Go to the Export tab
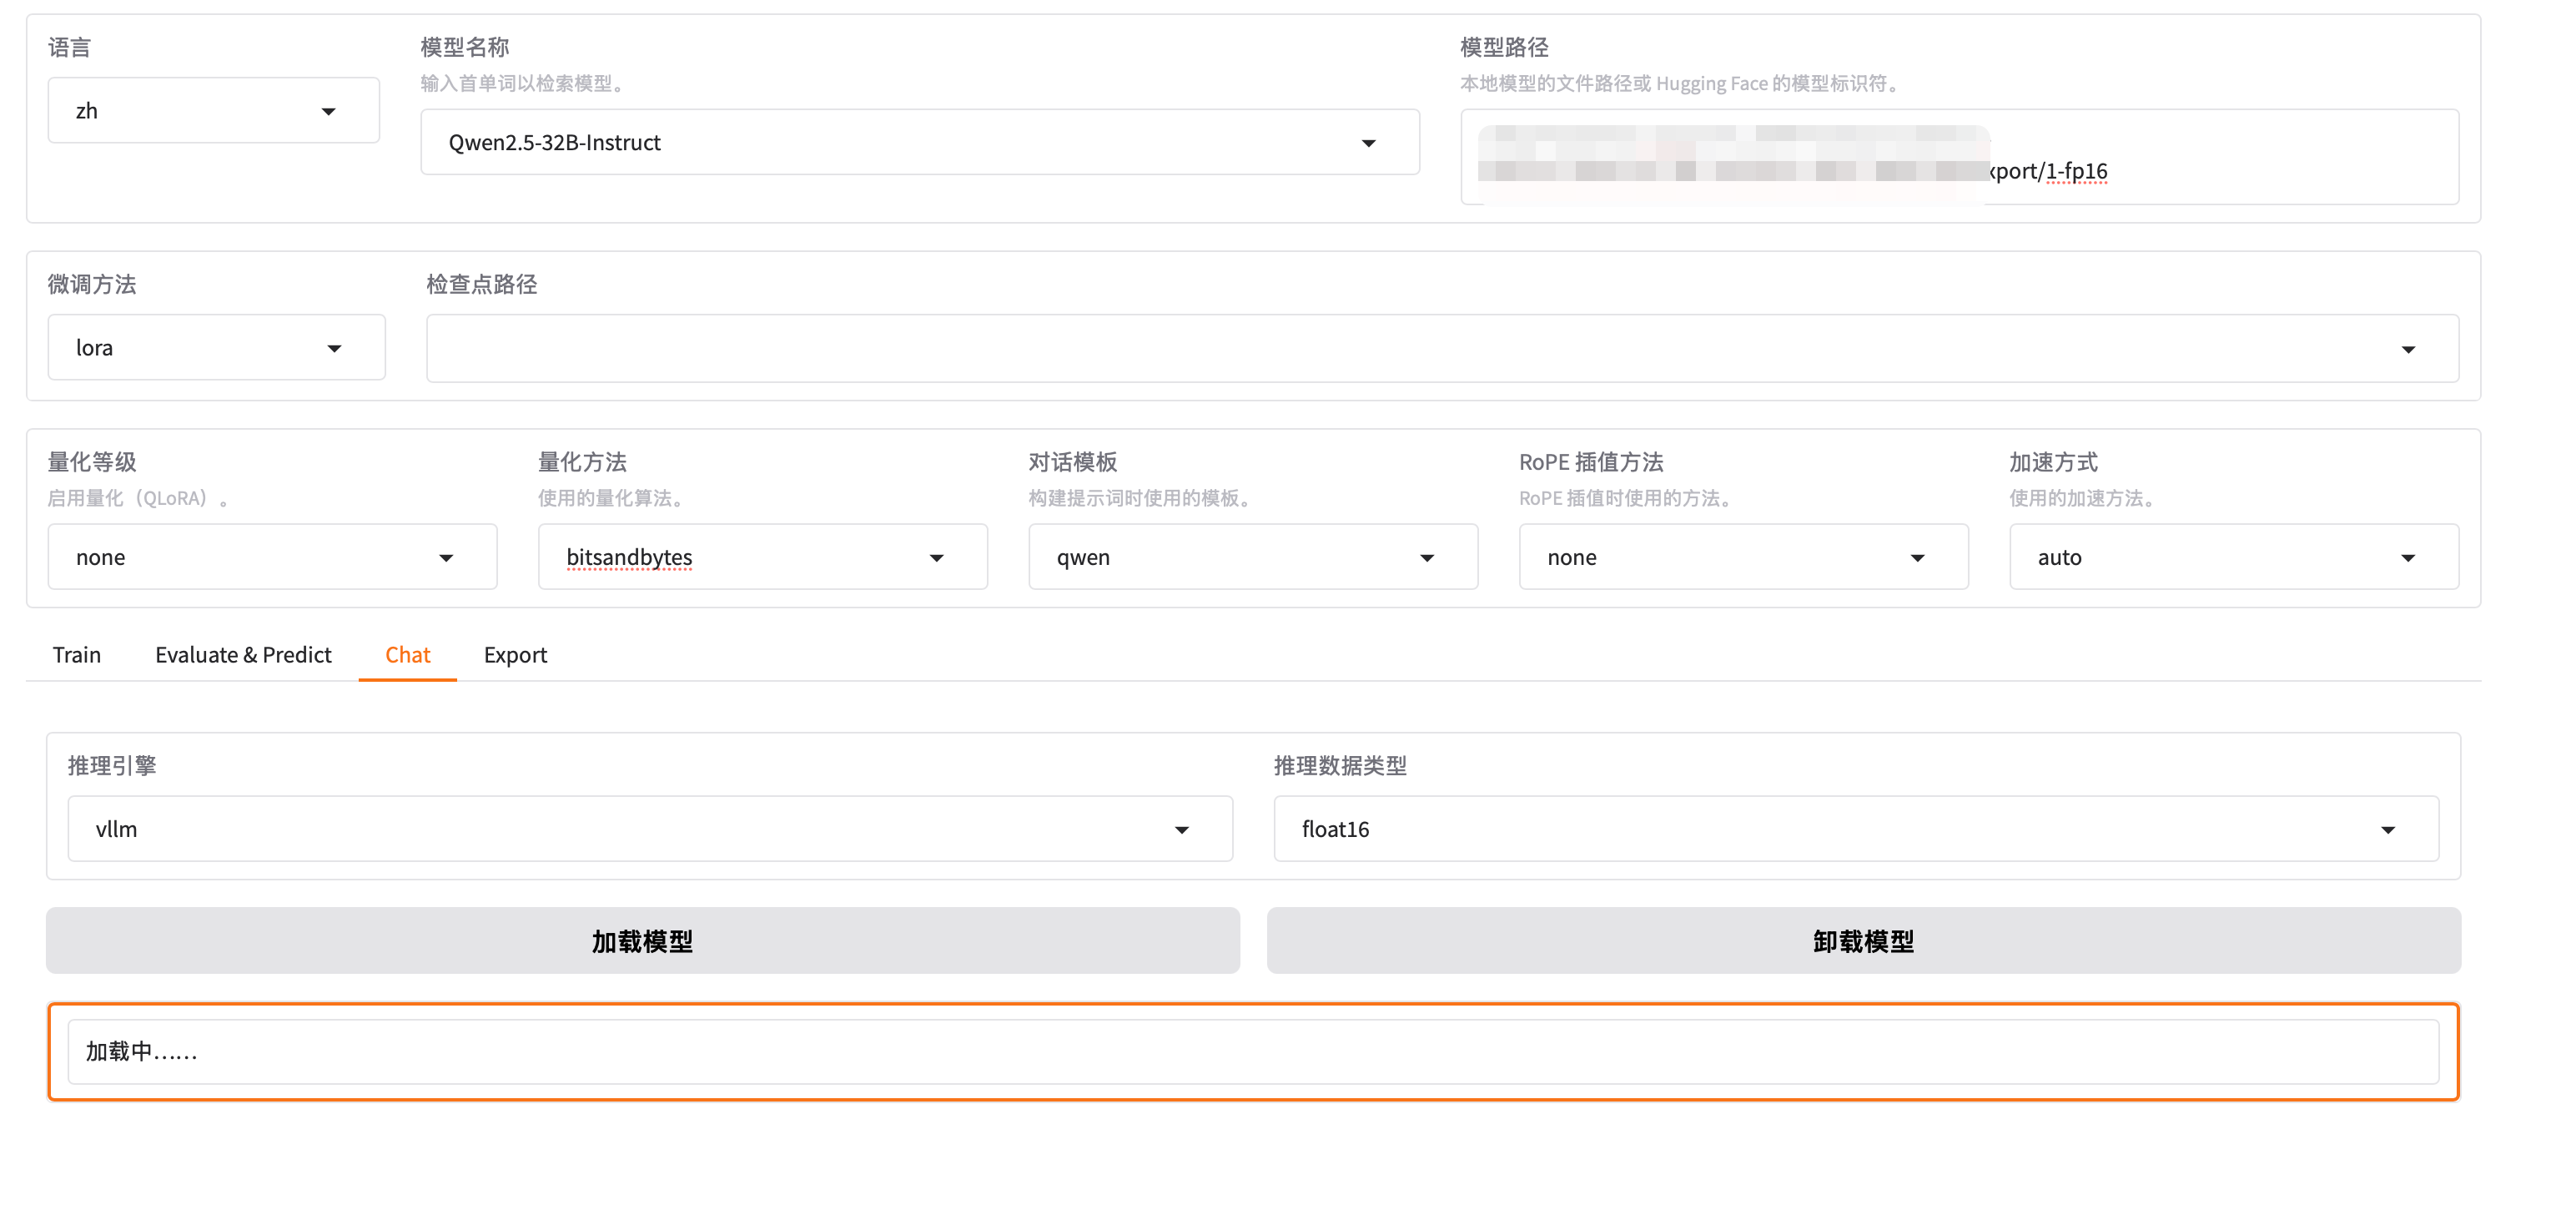Screen dimensions: 2576x1210 click(515, 655)
